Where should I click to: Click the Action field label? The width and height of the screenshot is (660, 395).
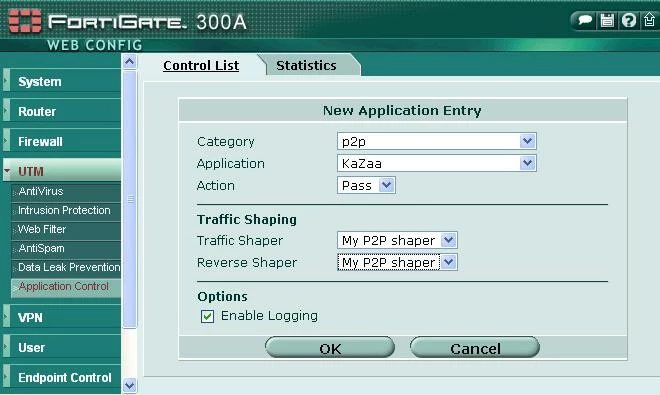point(216,185)
